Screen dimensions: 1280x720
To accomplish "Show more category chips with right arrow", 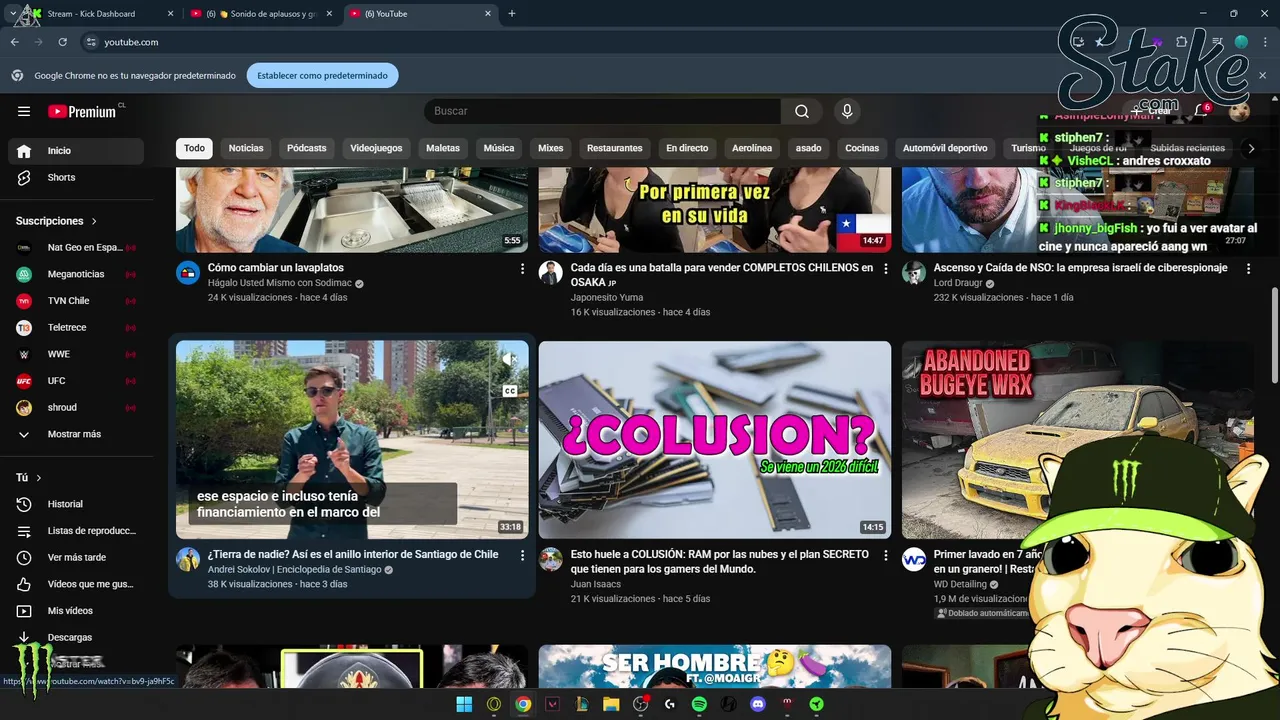I will [1250, 148].
